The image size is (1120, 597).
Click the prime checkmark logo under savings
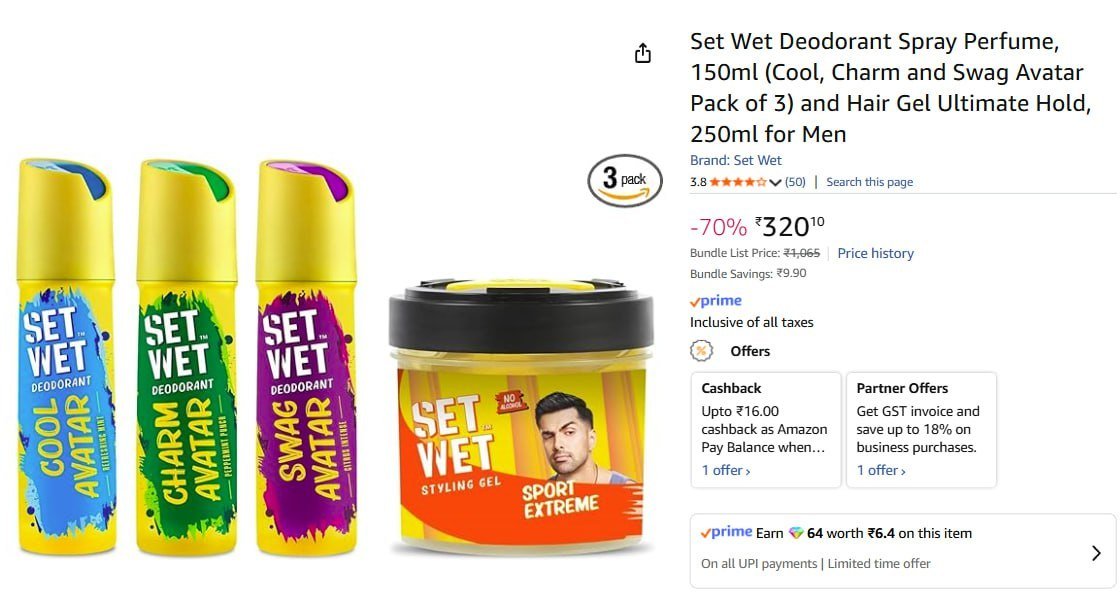[x=716, y=301]
